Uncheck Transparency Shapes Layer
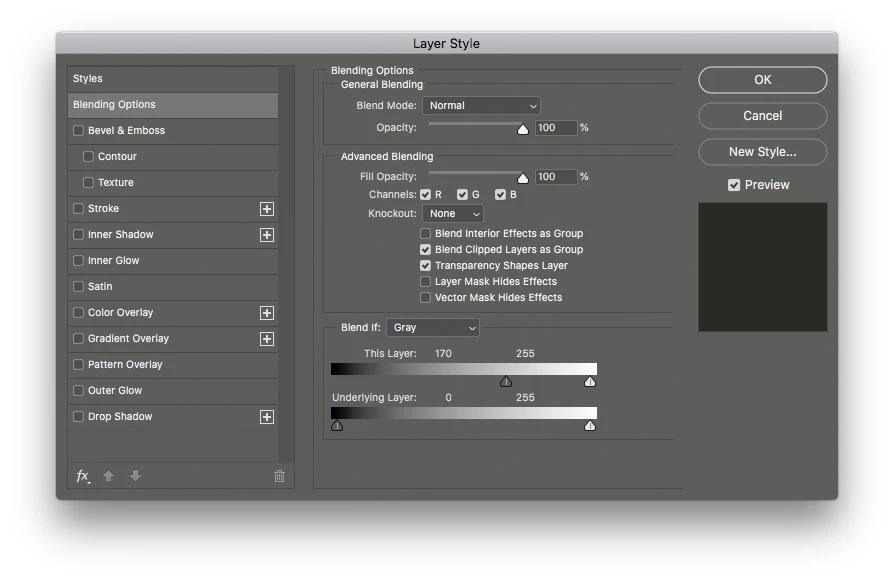The width and height of the screenshot is (894, 580). pos(425,265)
